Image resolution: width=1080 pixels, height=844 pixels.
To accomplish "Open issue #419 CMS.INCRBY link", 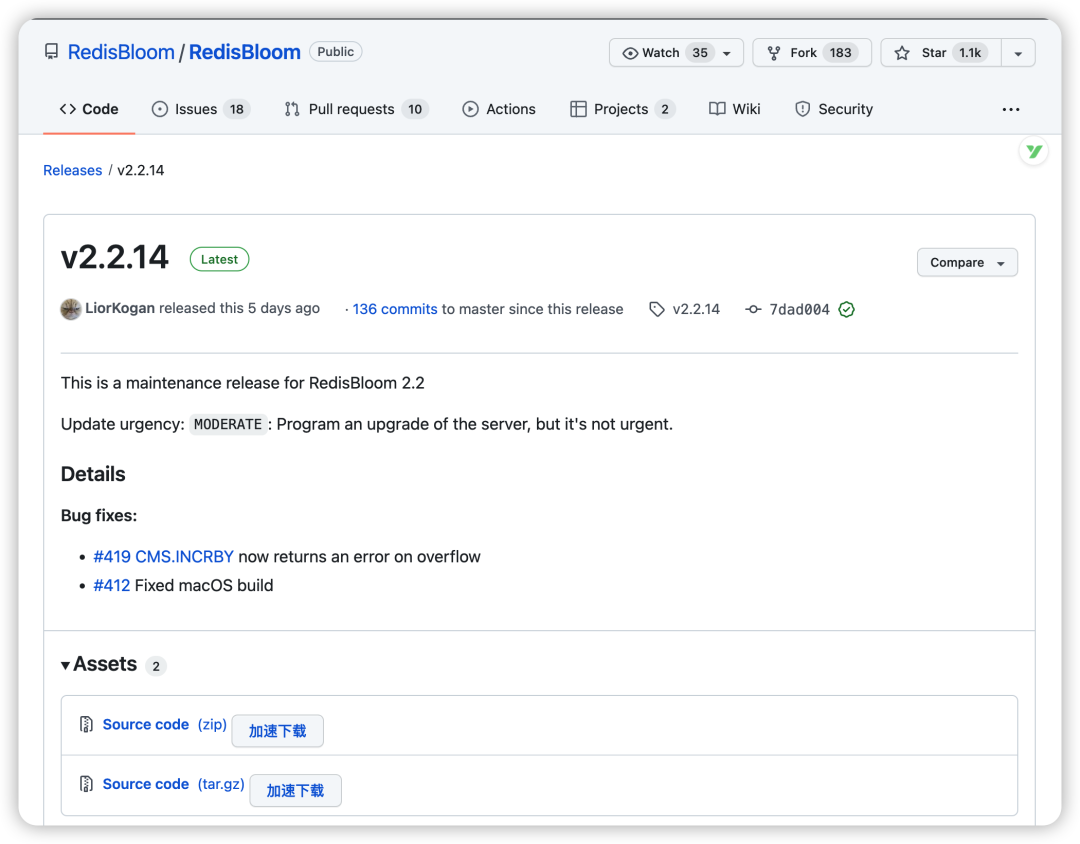I will pyautogui.click(x=163, y=556).
